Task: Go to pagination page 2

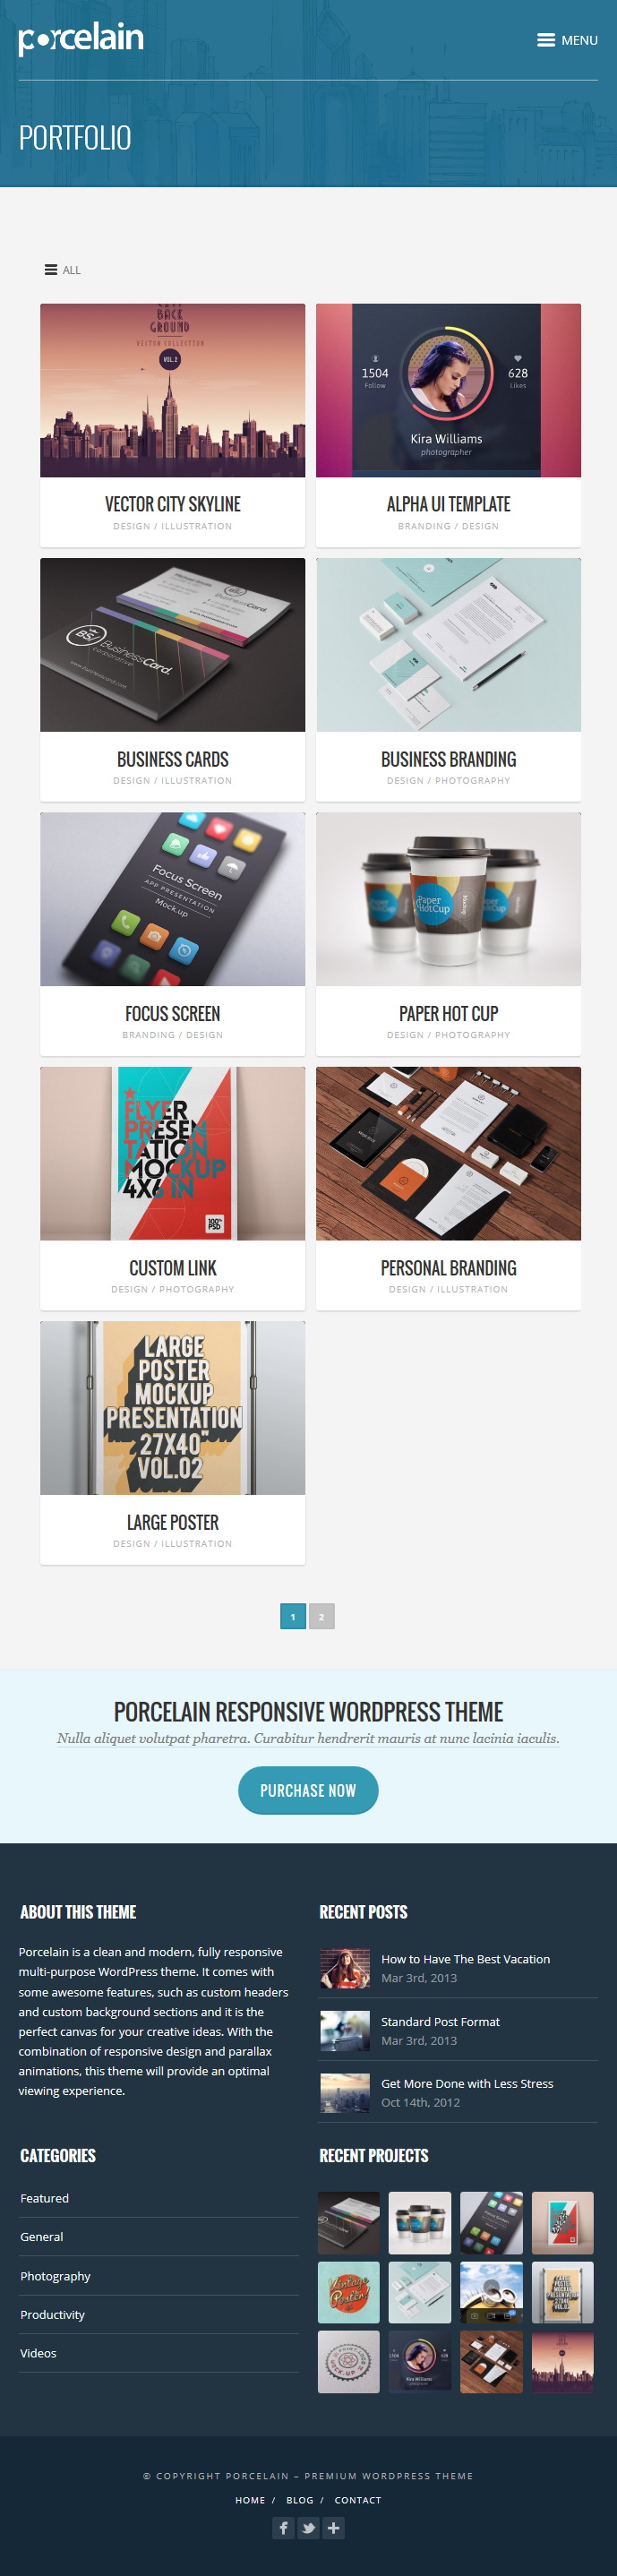Action: tap(321, 1616)
